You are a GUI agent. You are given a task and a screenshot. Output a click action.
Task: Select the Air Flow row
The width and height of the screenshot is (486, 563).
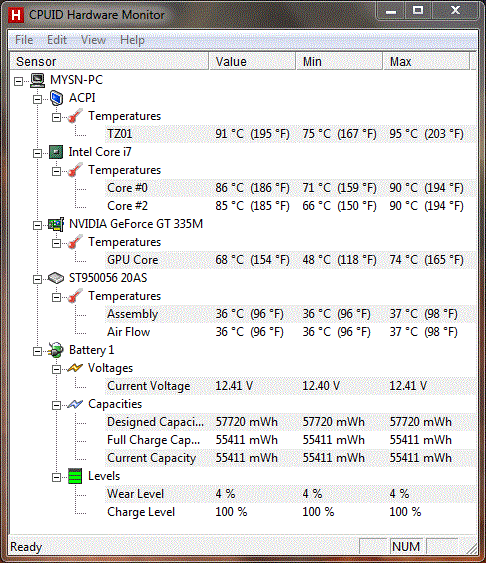click(290, 332)
